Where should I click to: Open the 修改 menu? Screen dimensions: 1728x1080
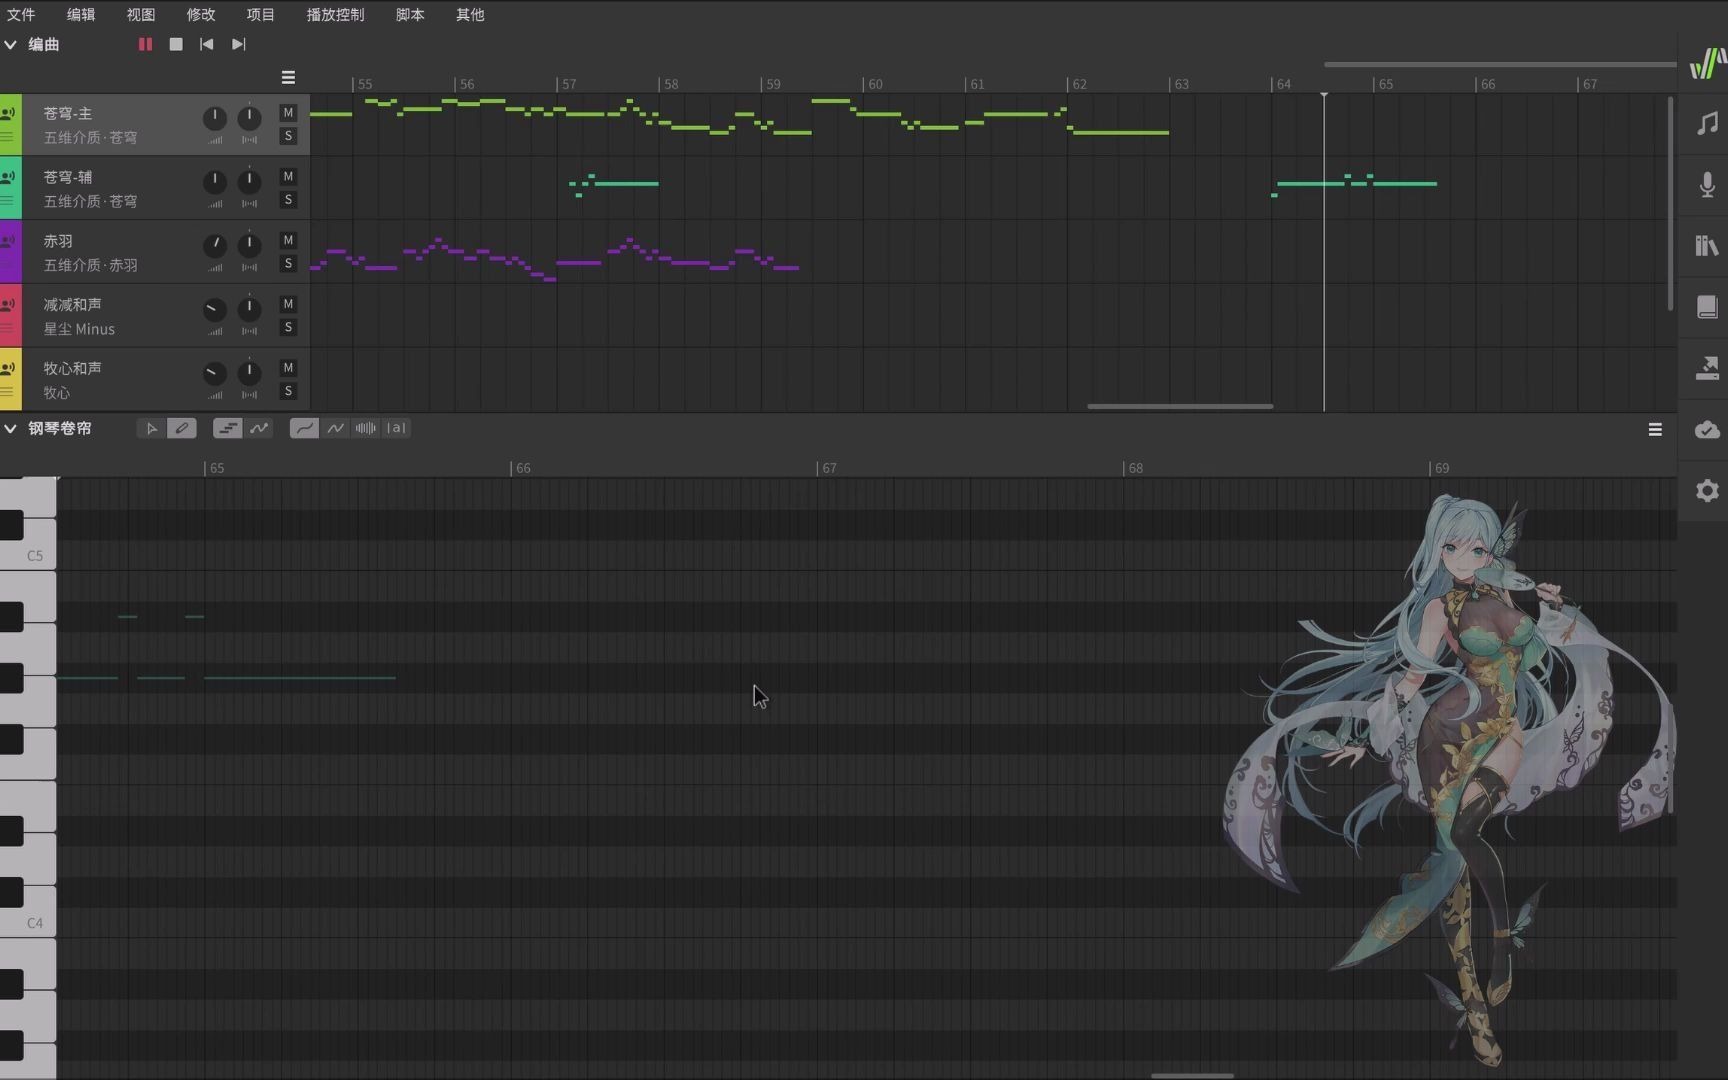(x=201, y=15)
